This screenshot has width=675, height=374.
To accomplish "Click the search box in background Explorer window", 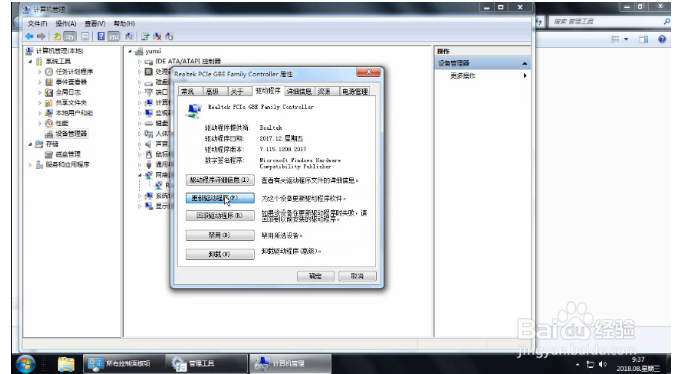I will point(609,22).
